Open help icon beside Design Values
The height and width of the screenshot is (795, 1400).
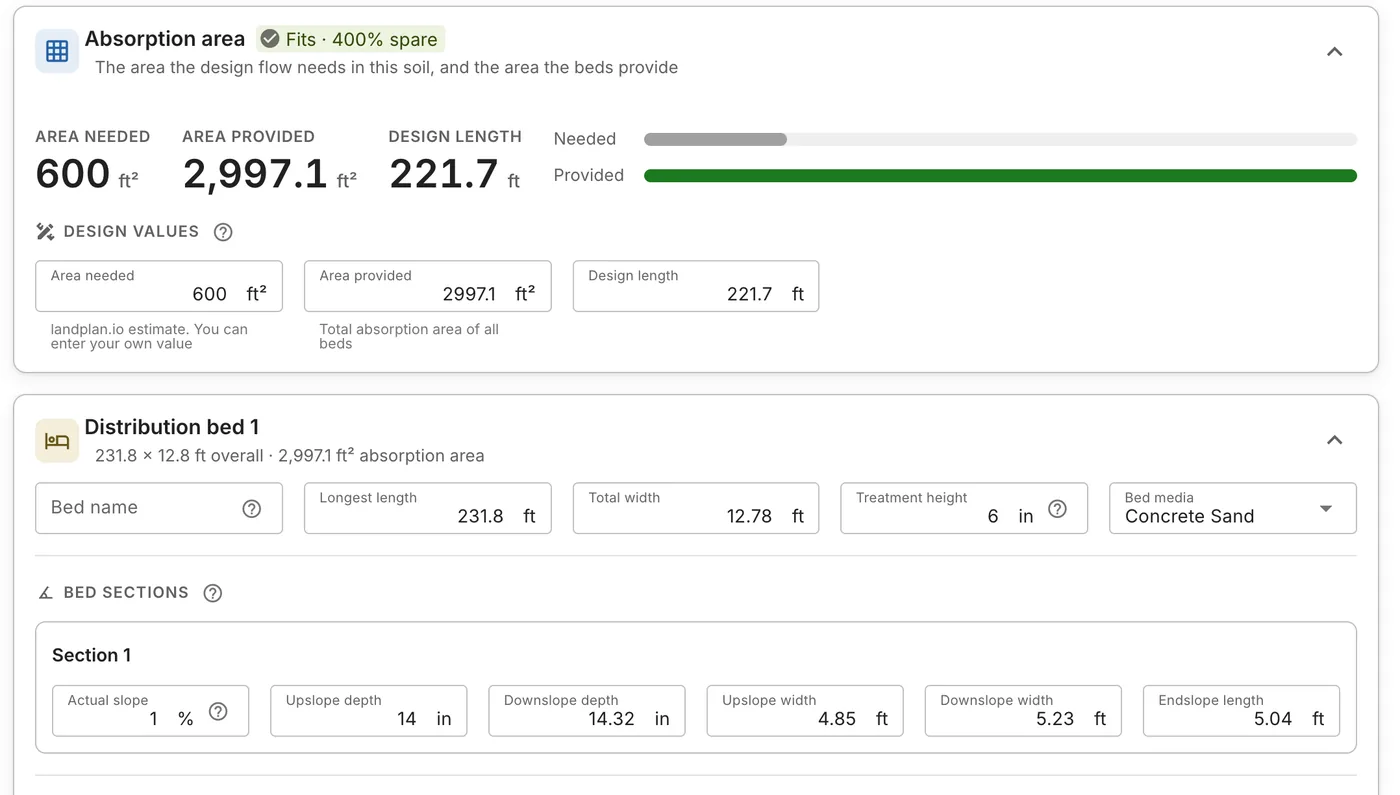pos(223,232)
